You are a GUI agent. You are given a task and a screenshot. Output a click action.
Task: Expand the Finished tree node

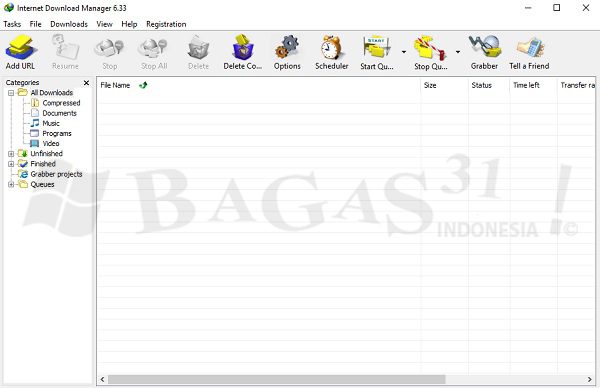pyautogui.click(x=11, y=164)
